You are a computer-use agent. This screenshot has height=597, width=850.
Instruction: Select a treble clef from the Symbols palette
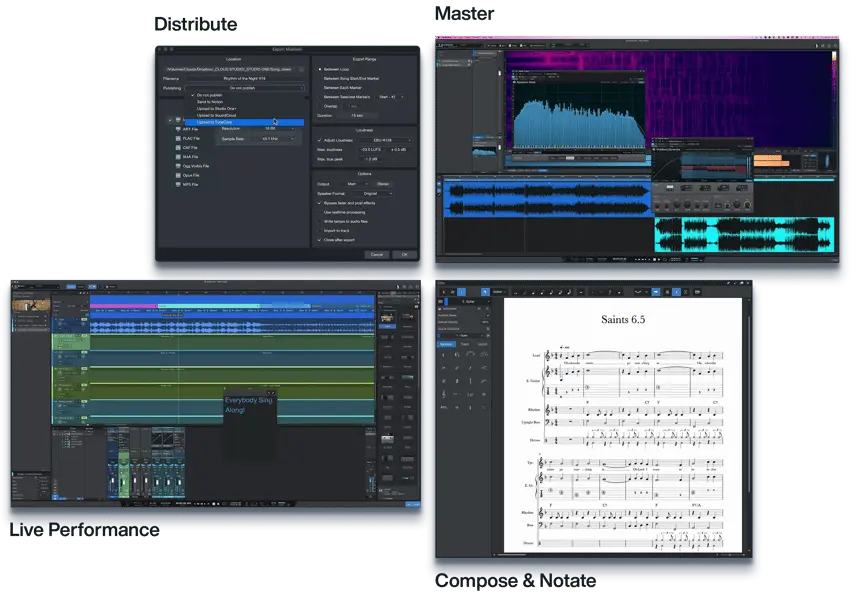[x=443, y=394]
